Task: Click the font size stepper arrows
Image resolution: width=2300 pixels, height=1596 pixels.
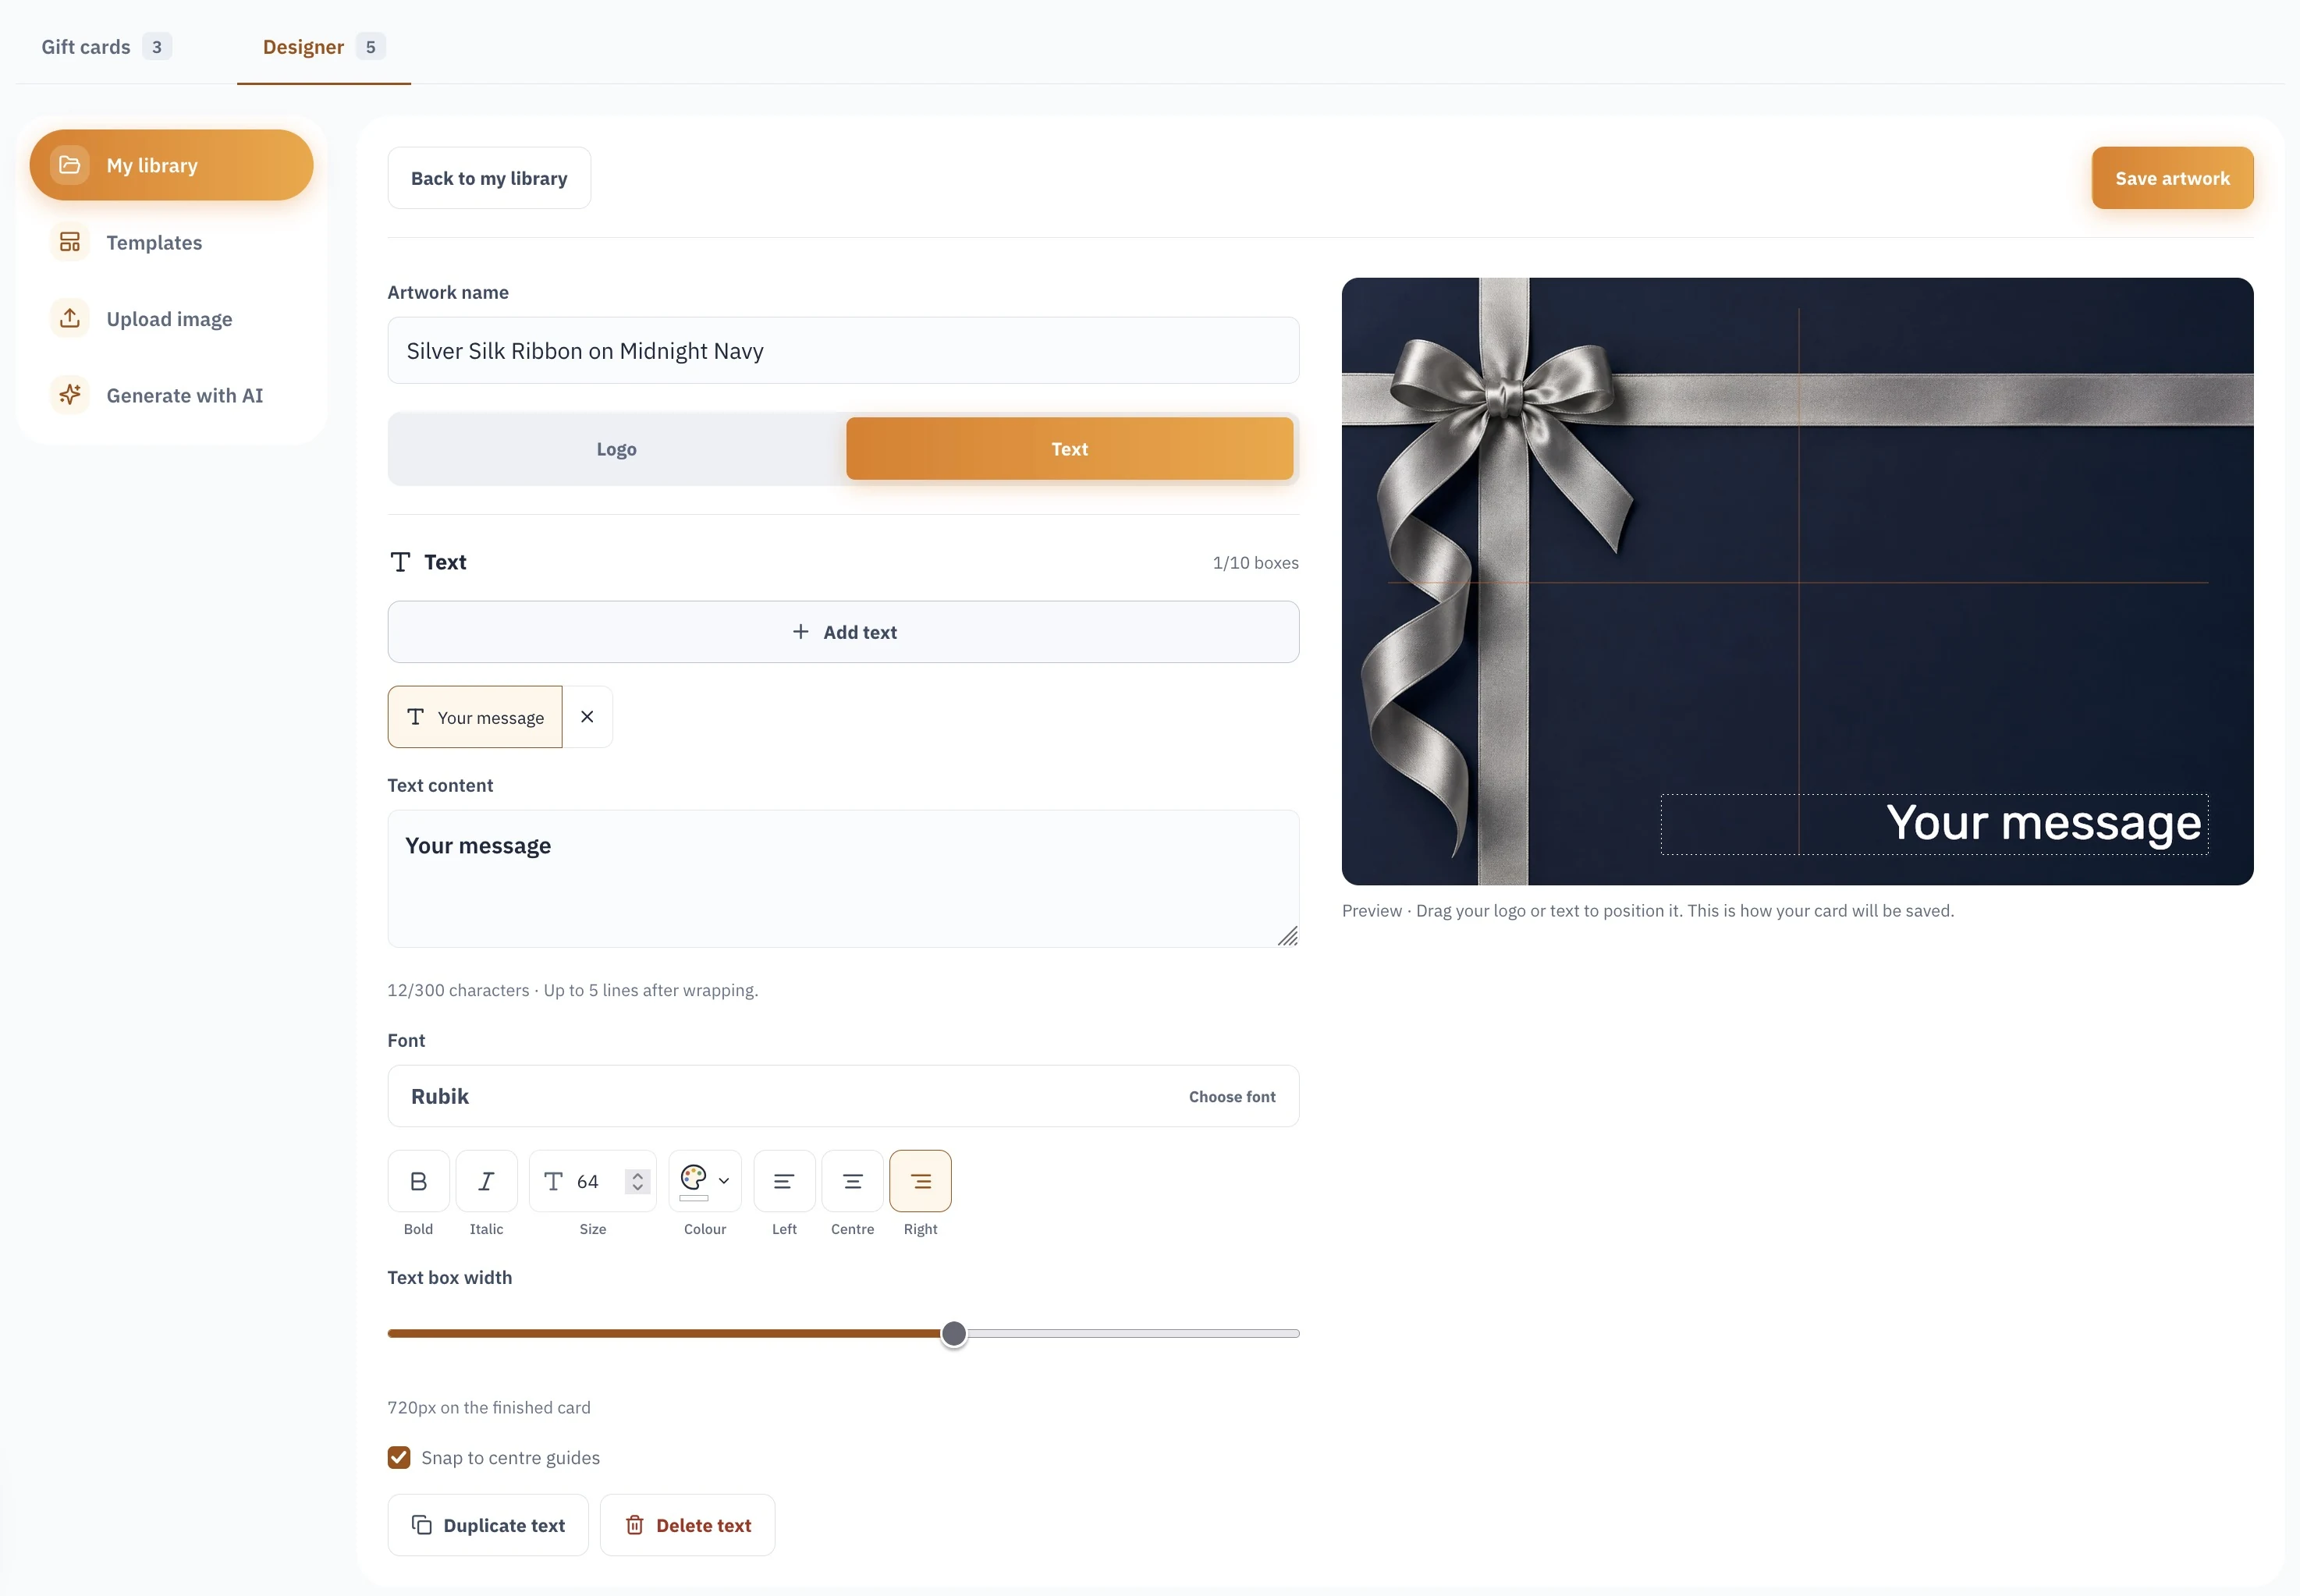Action: point(637,1182)
